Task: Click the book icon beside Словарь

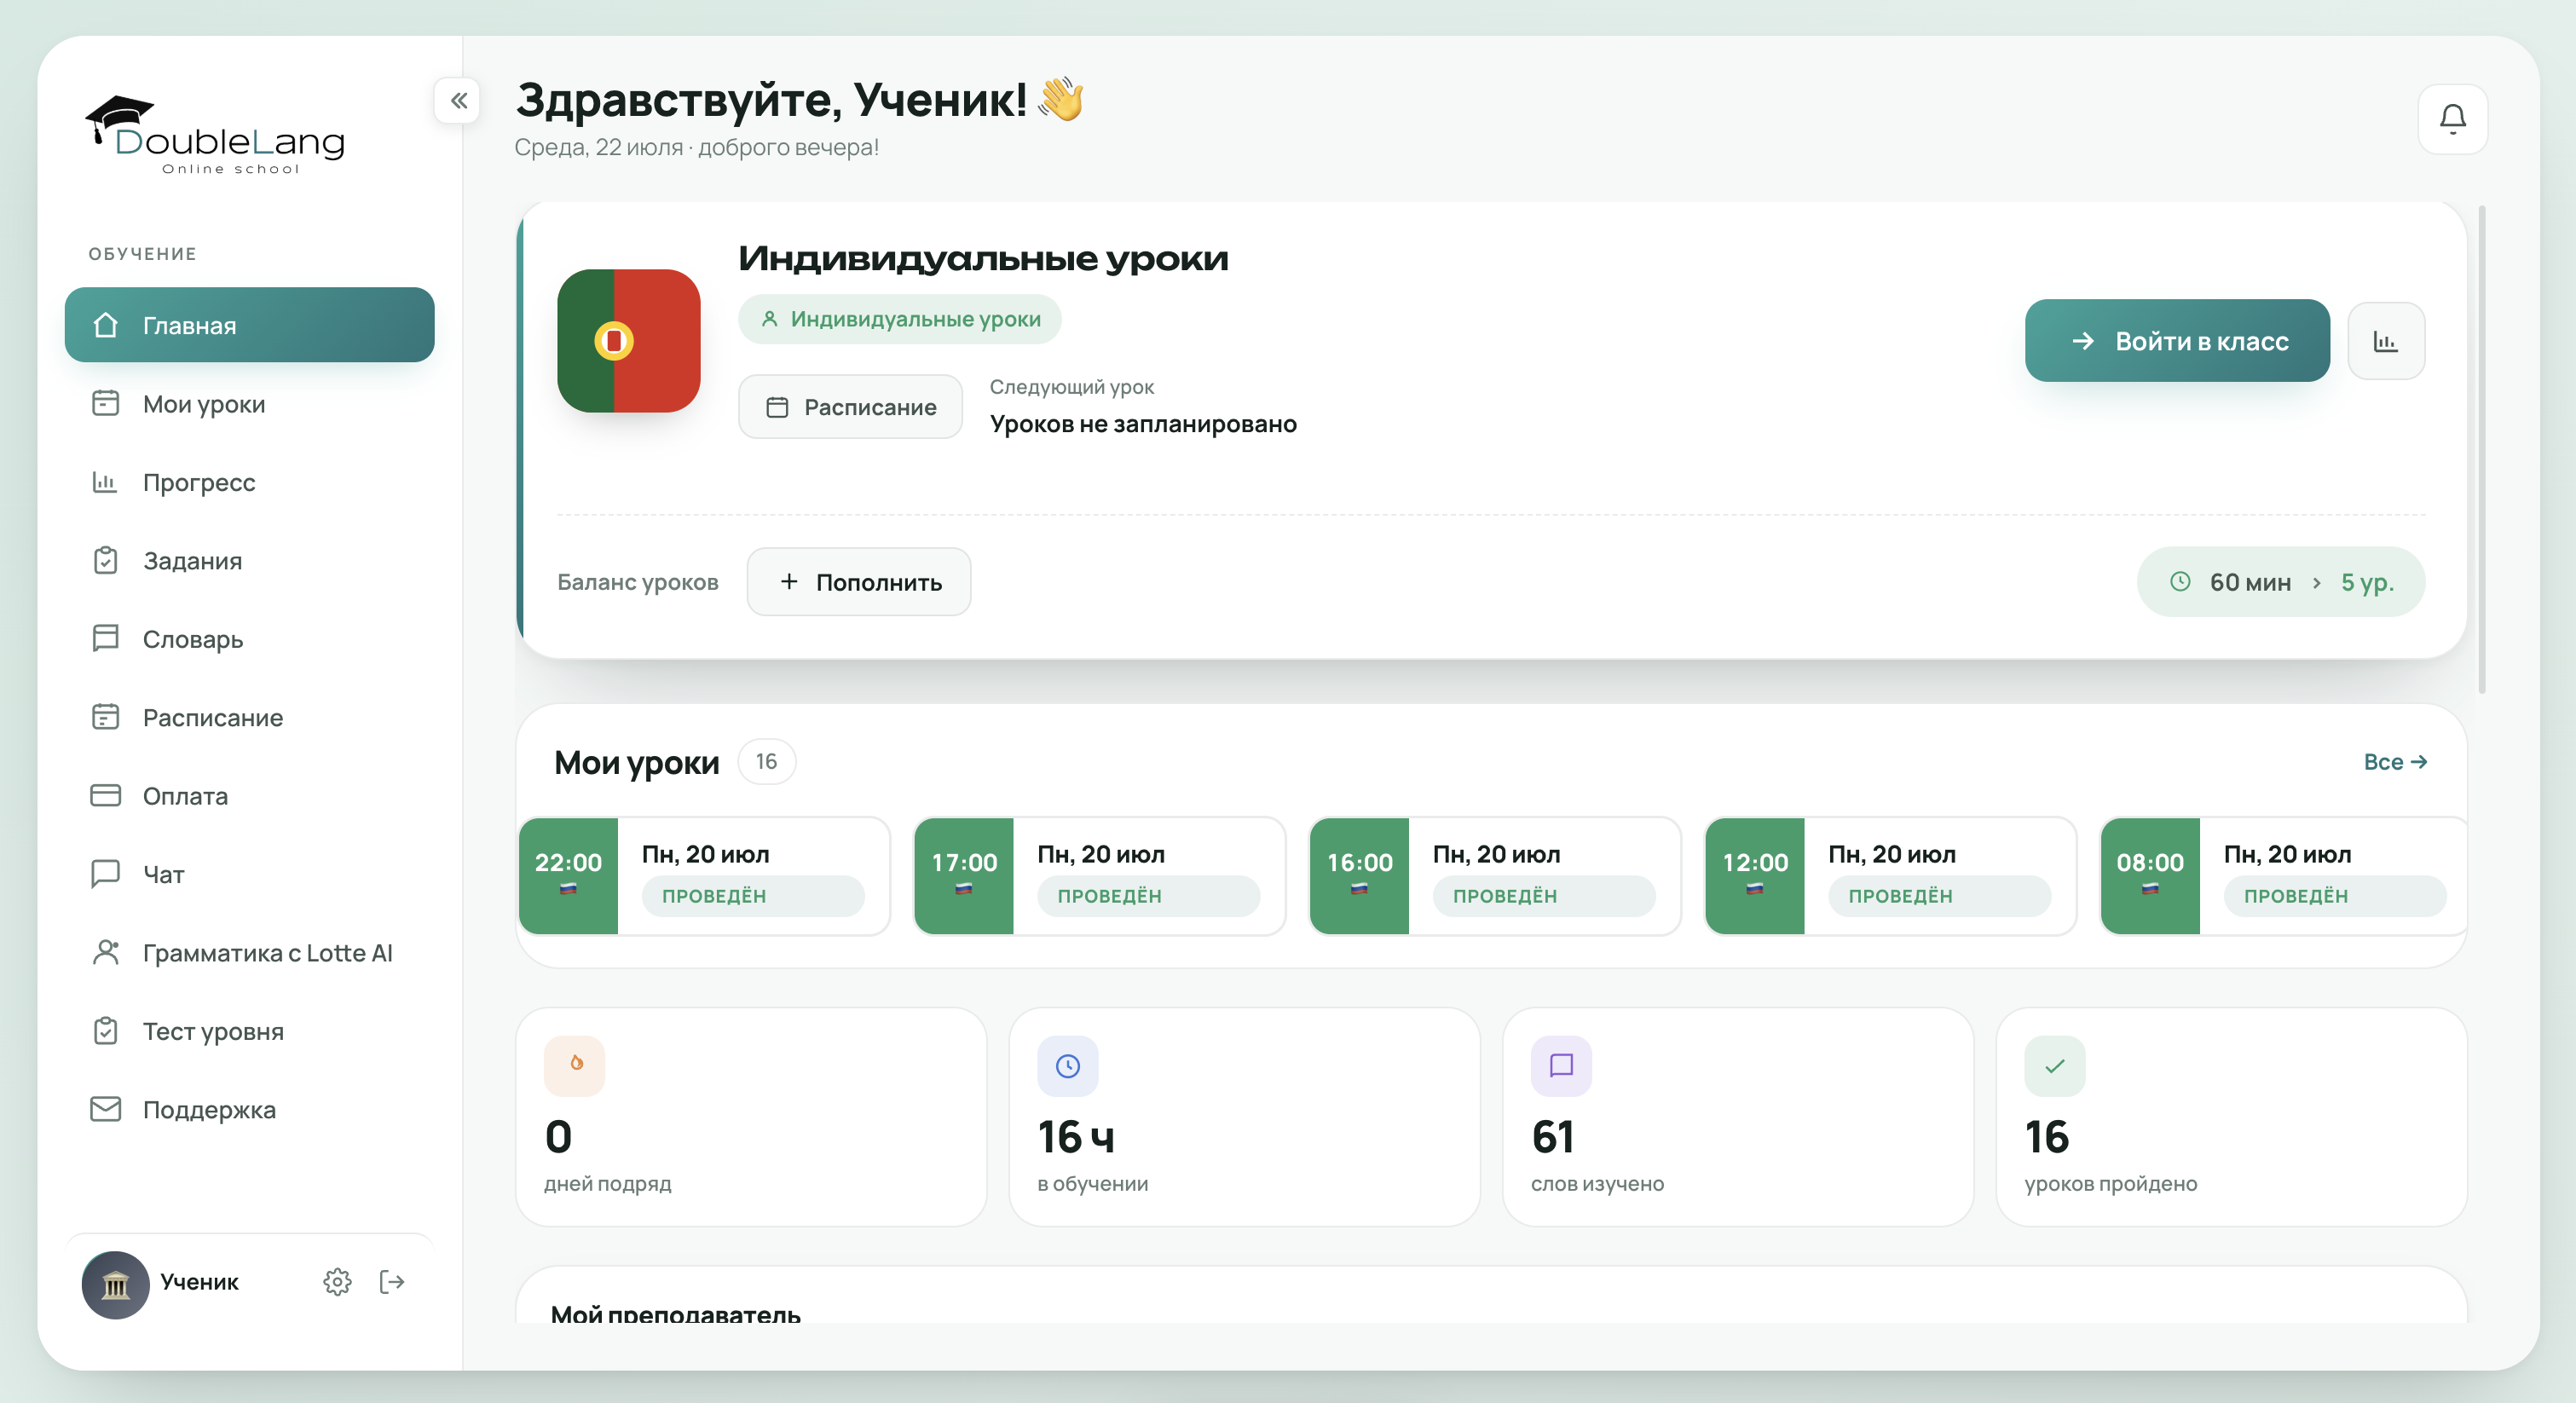Action: 105,638
